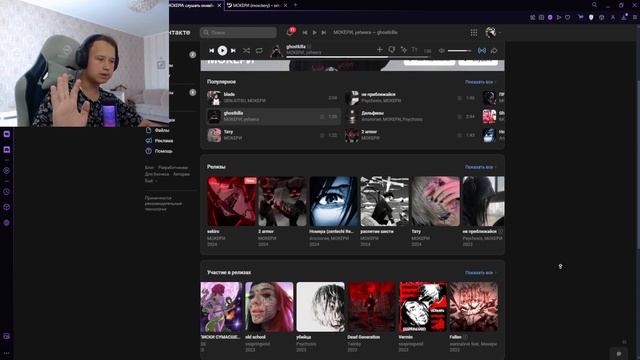Screen dimensions: 640x360
Task: Show all featured-in releases link
Action: coord(480,272)
